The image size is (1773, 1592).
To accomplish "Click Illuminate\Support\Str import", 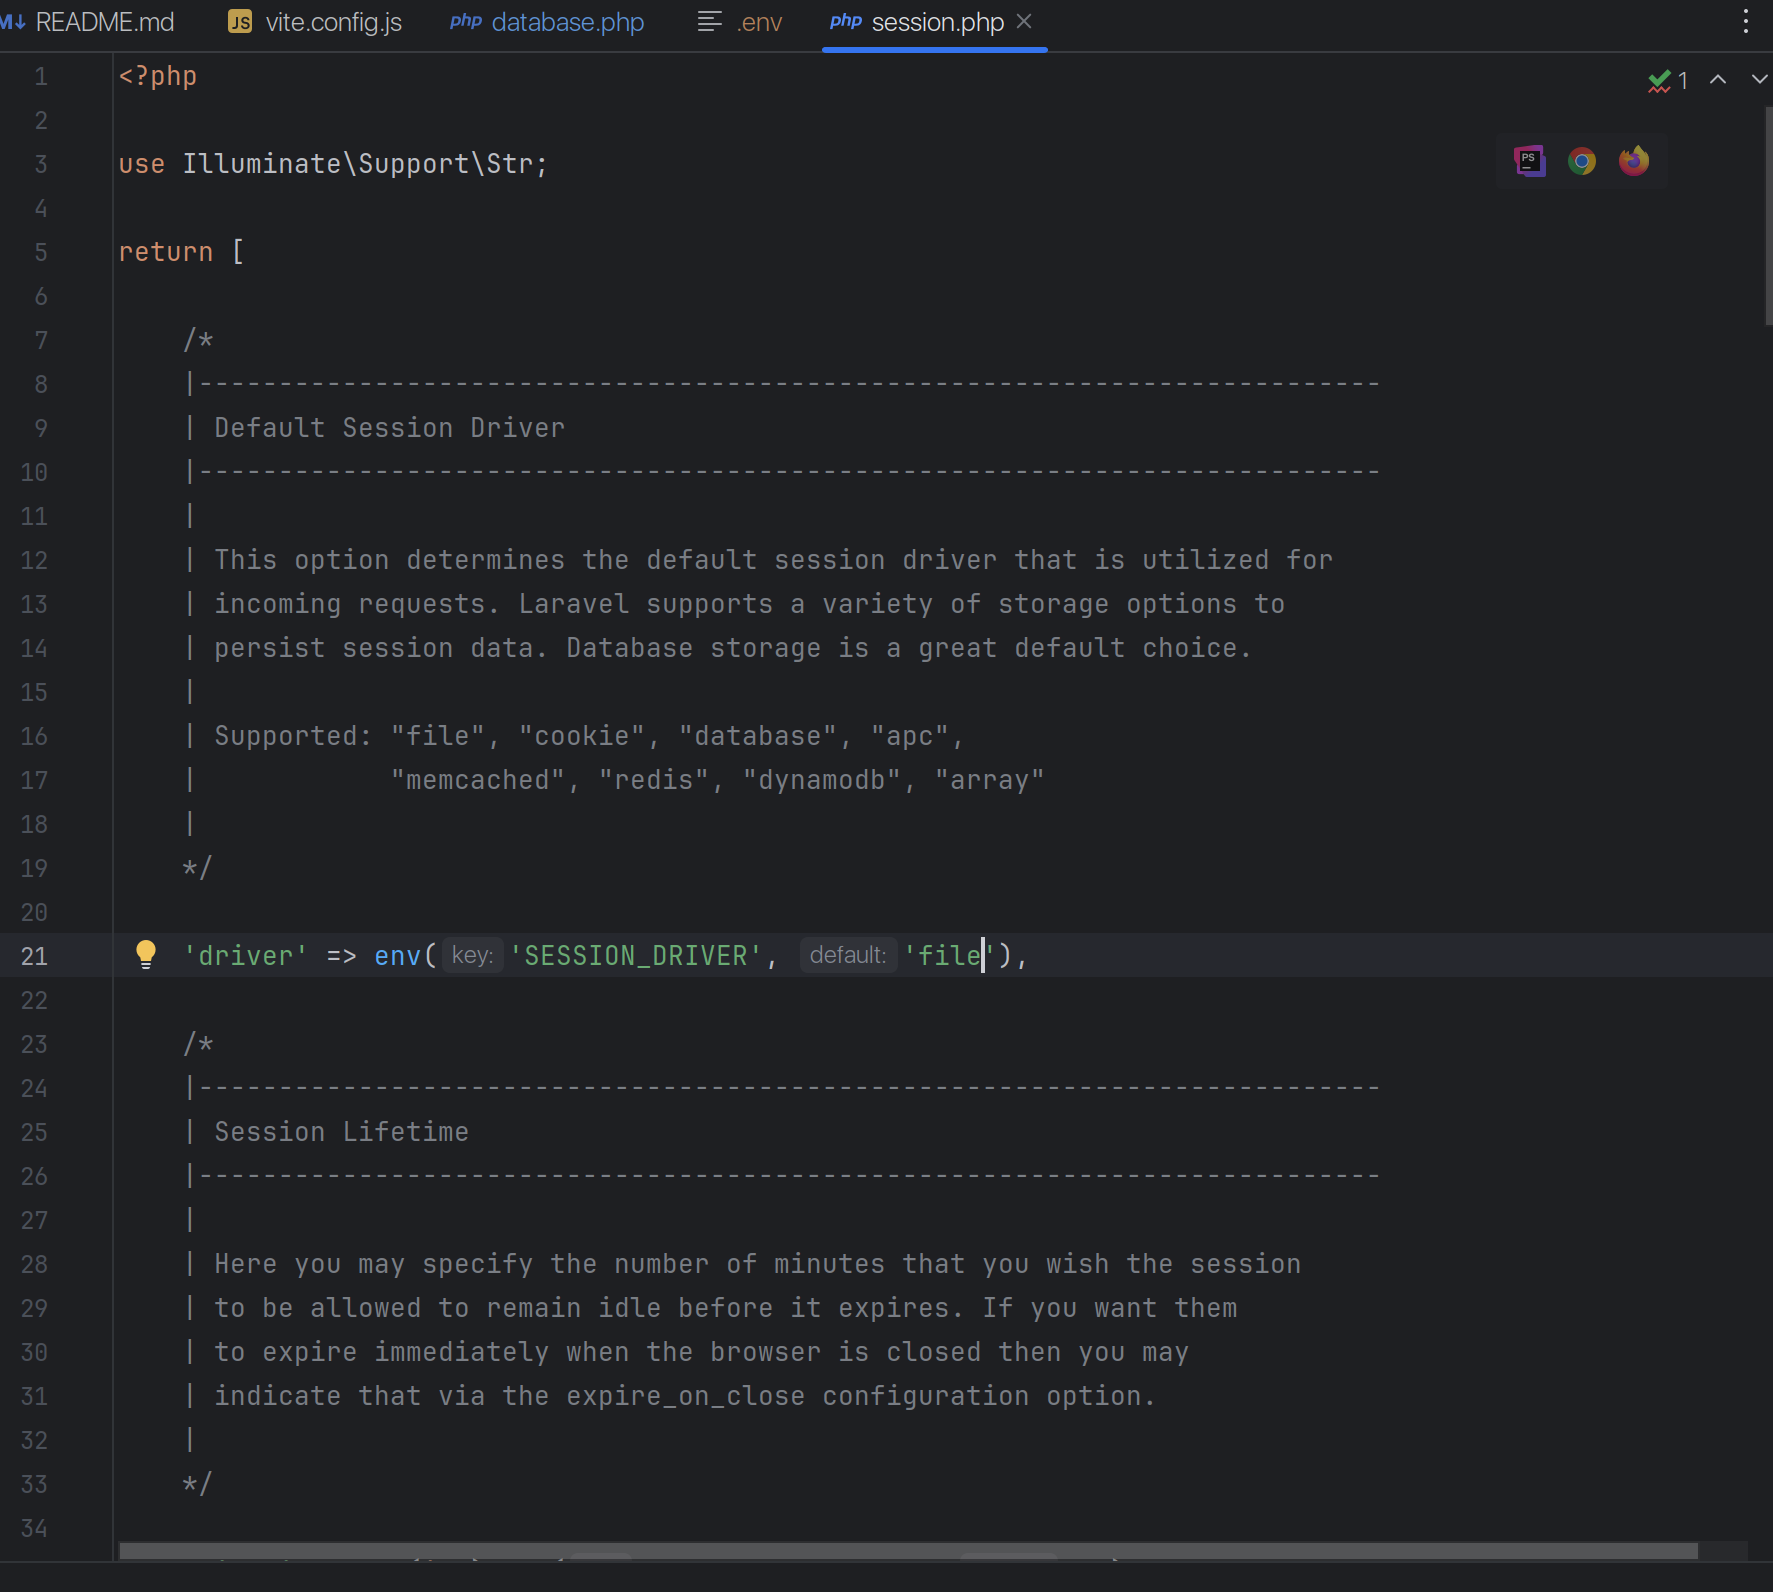I will pyautogui.click(x=358, y=164).
